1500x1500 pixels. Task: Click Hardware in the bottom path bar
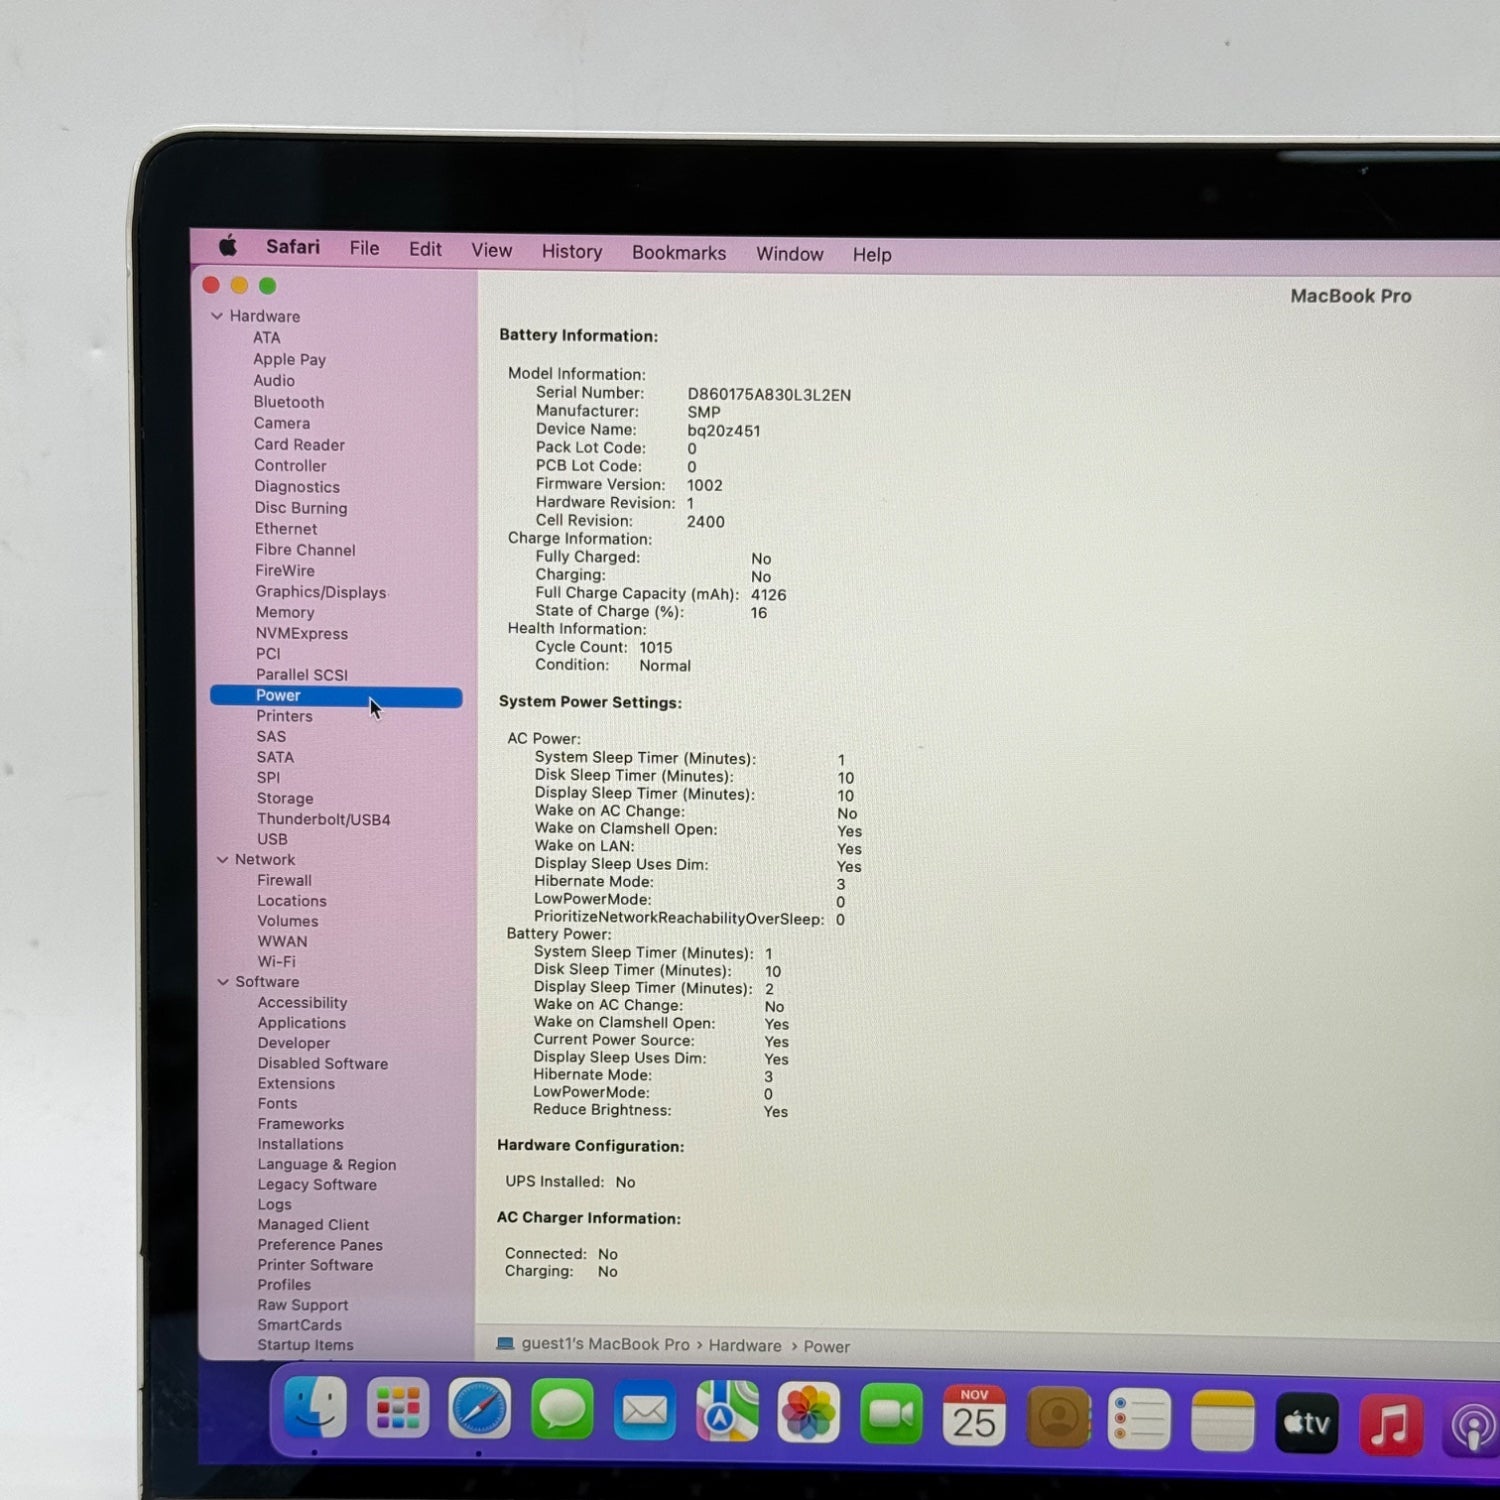(744, 1346)
